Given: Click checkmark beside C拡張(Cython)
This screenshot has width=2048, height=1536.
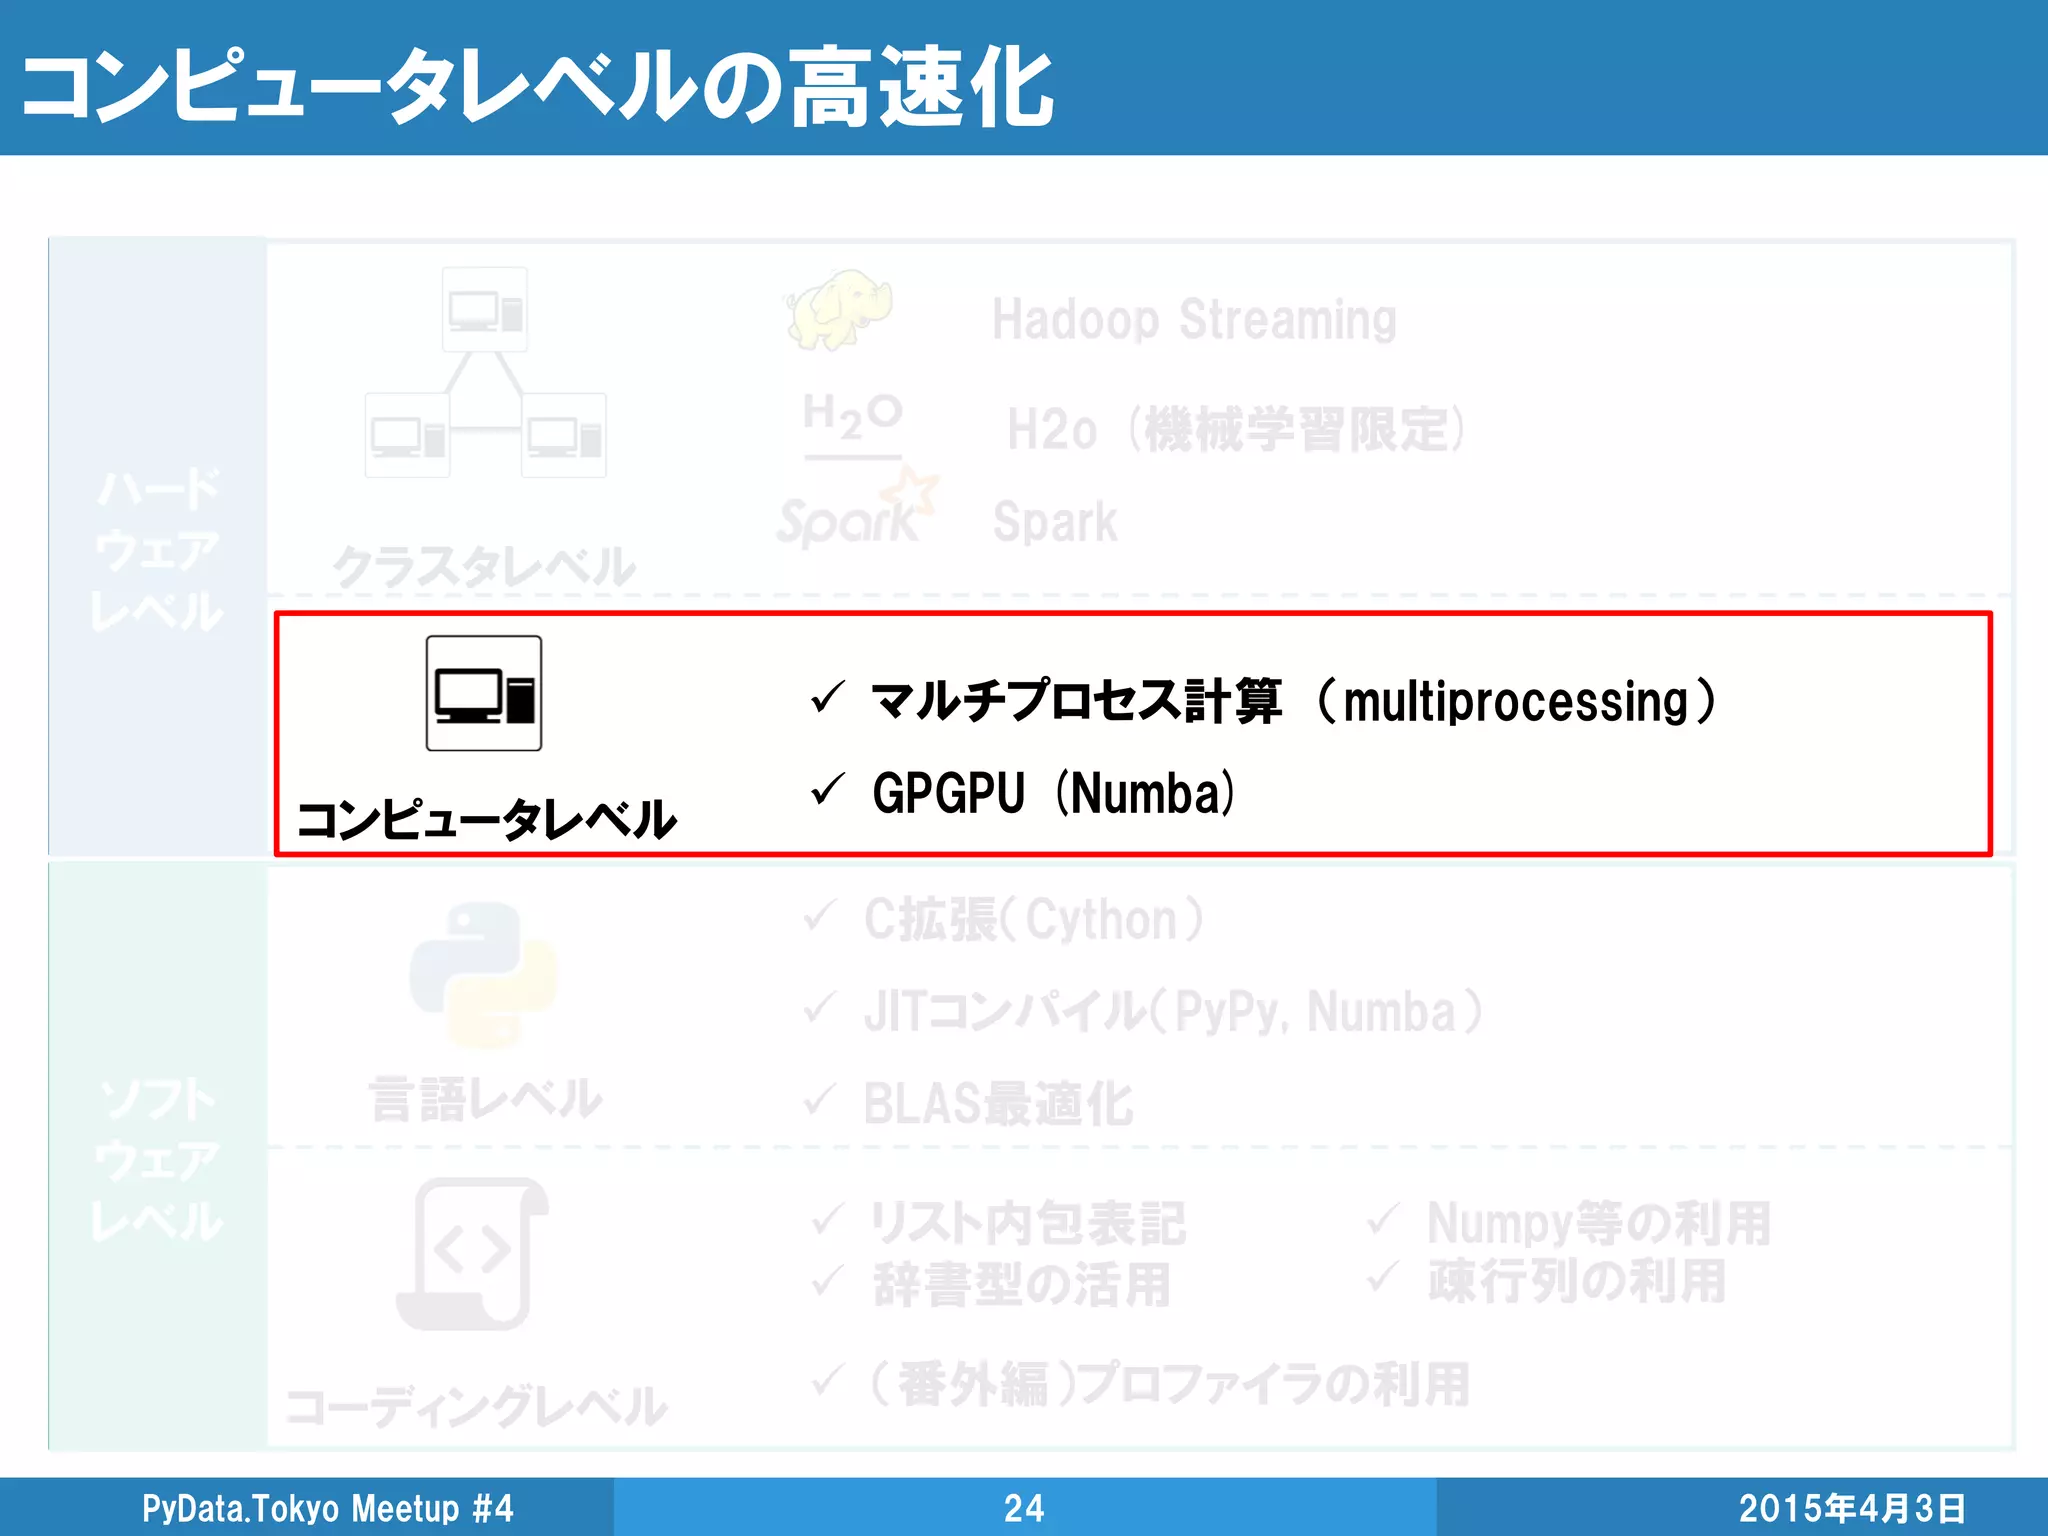Looking at the screenshot, I should [821, 916].
